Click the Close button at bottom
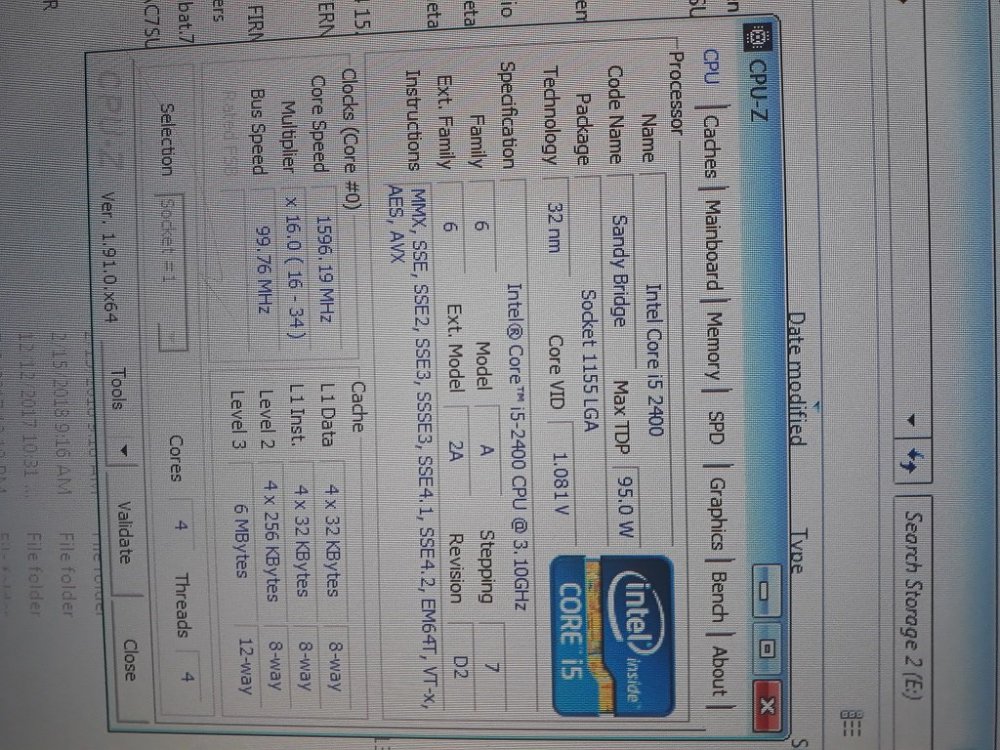The image size is (1000, 750). tap(130, 659)
